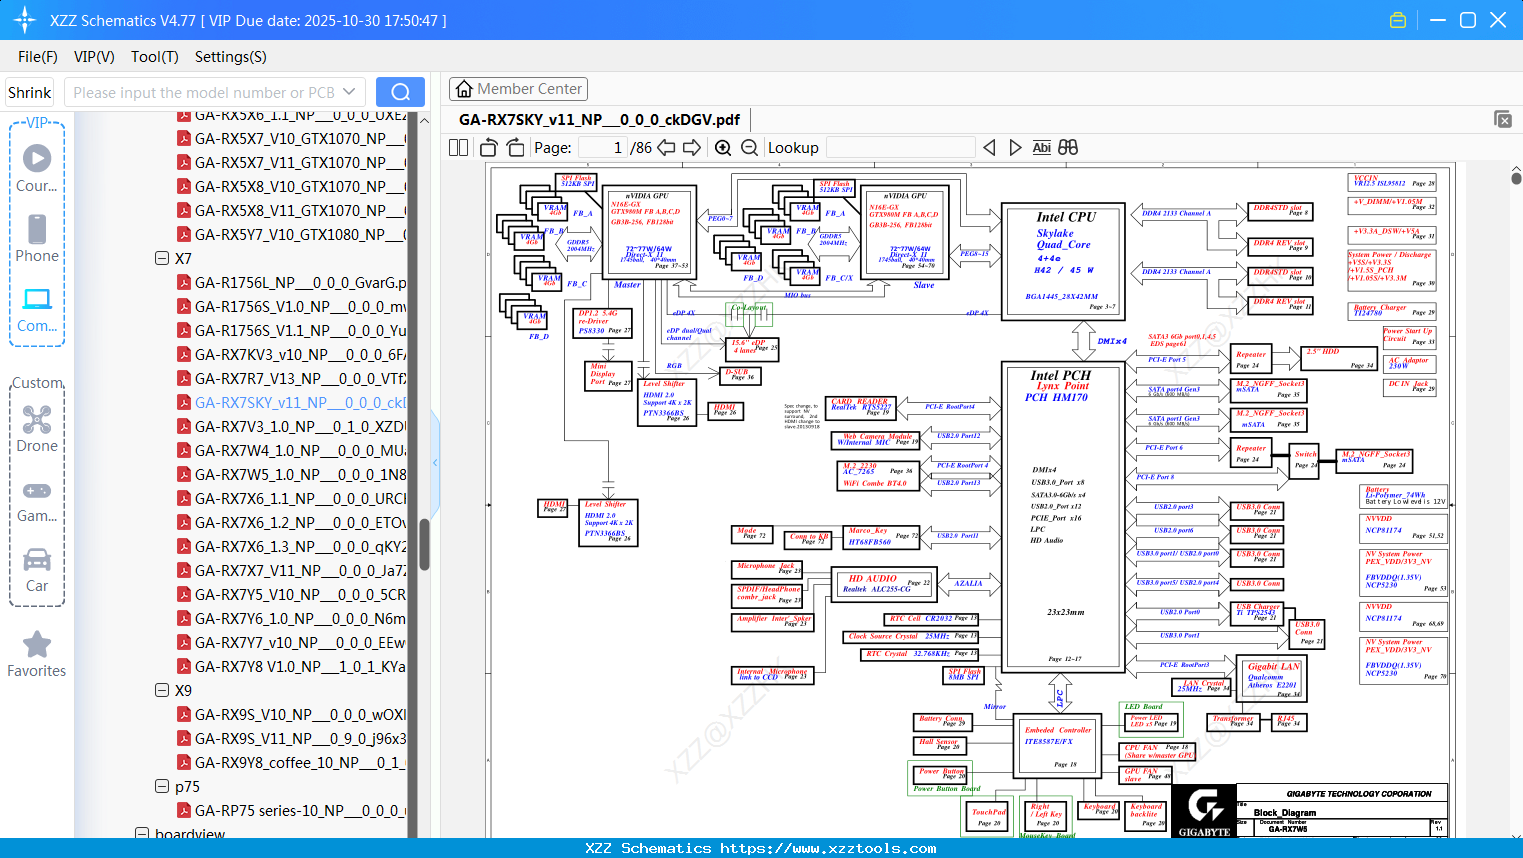Open the Car category
The width and height of the screenshot is (1523, 858).
click(37, 570)
